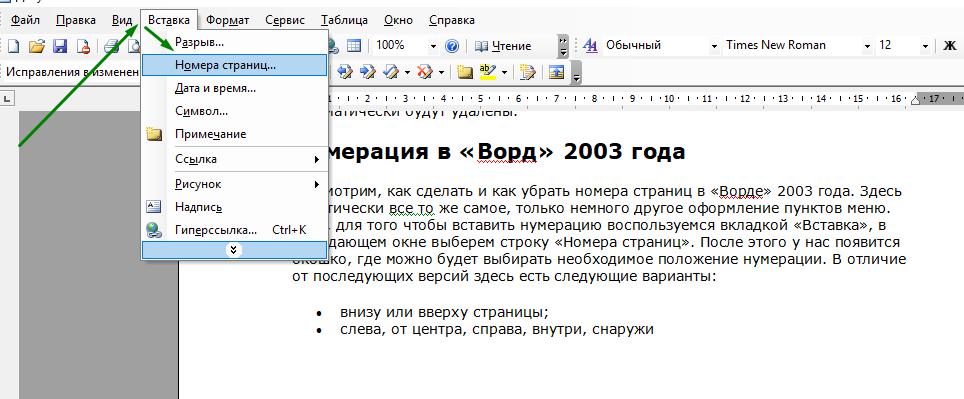Viewport: 964px width, 399px height.
Task: Click the Вставка menu header
Action: [168, 20]
